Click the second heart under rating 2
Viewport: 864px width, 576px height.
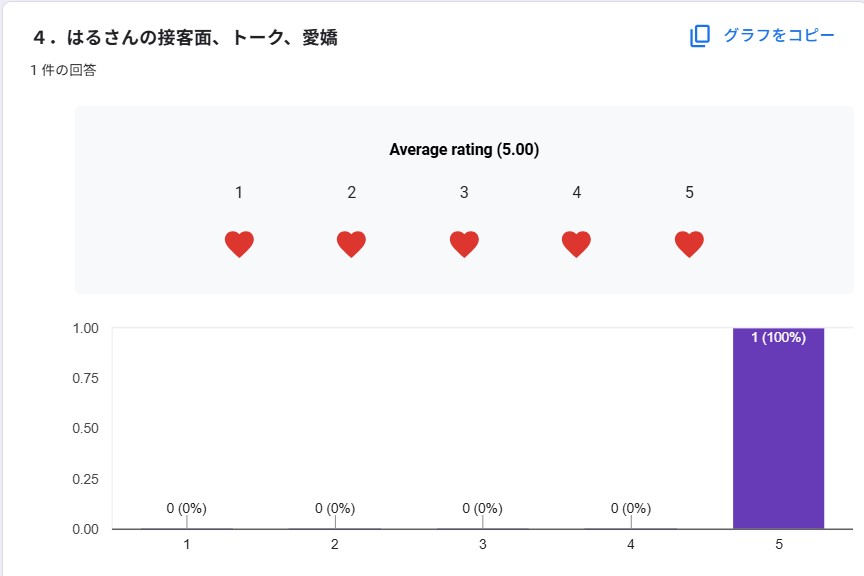[x=351, y=244]
